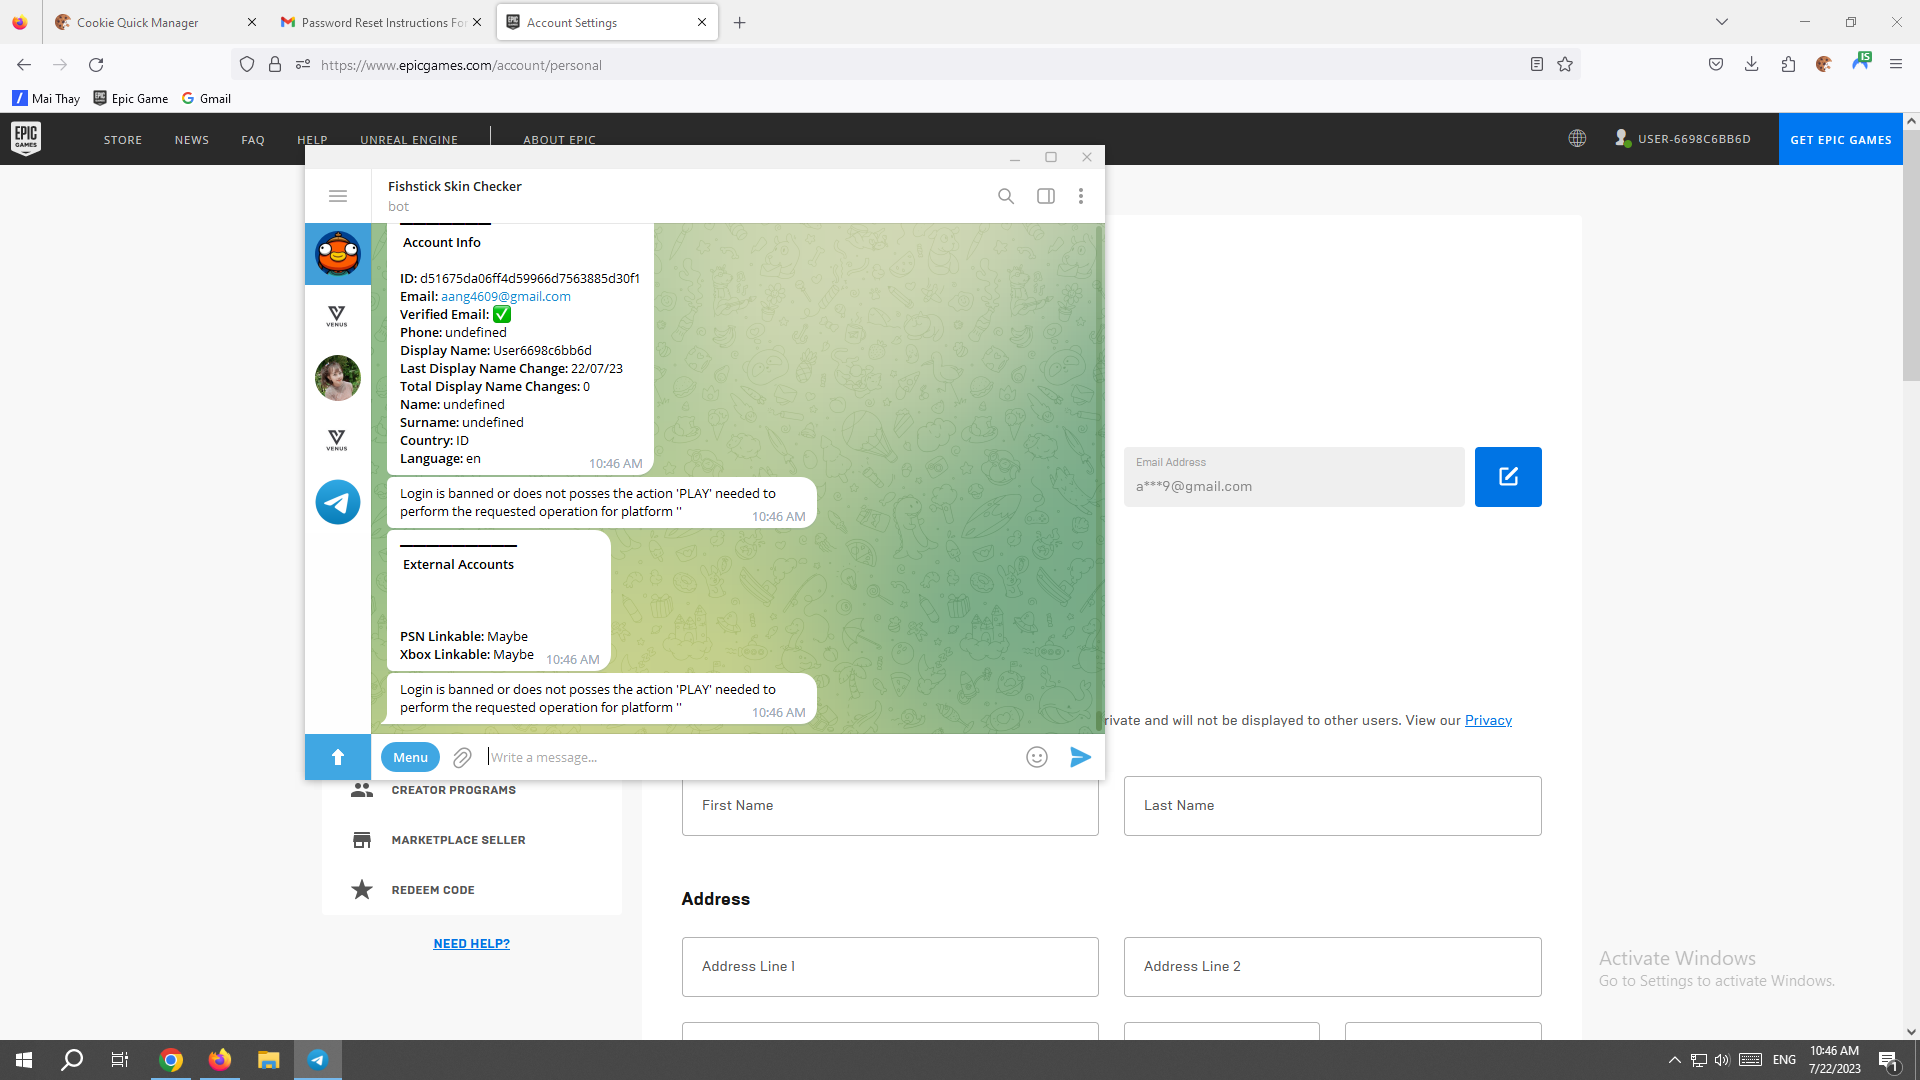The width and height of the screenshot is (1920, 1080).
Task: Click the Epic Games logo
Action: click(x=26, y=139)
